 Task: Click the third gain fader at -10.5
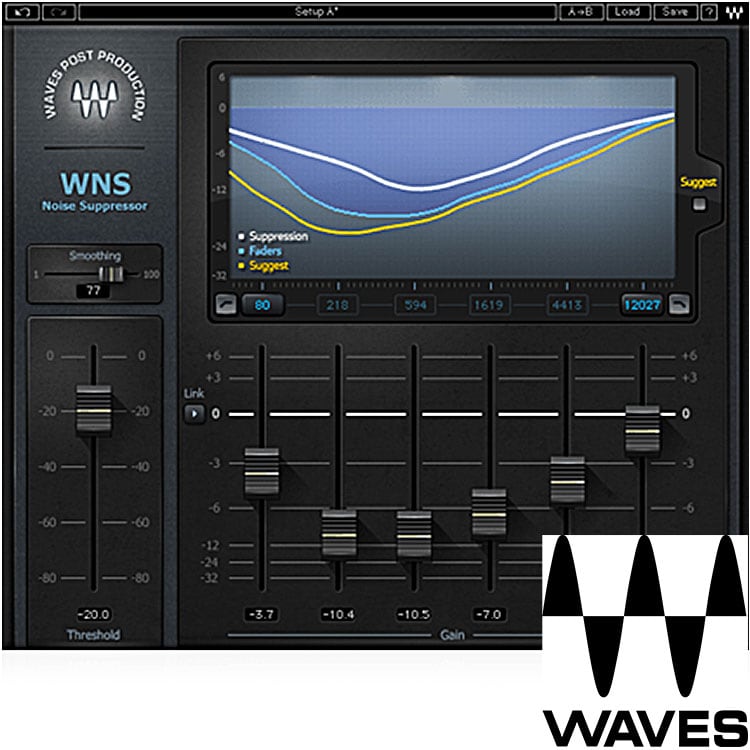tap(414, 536)
